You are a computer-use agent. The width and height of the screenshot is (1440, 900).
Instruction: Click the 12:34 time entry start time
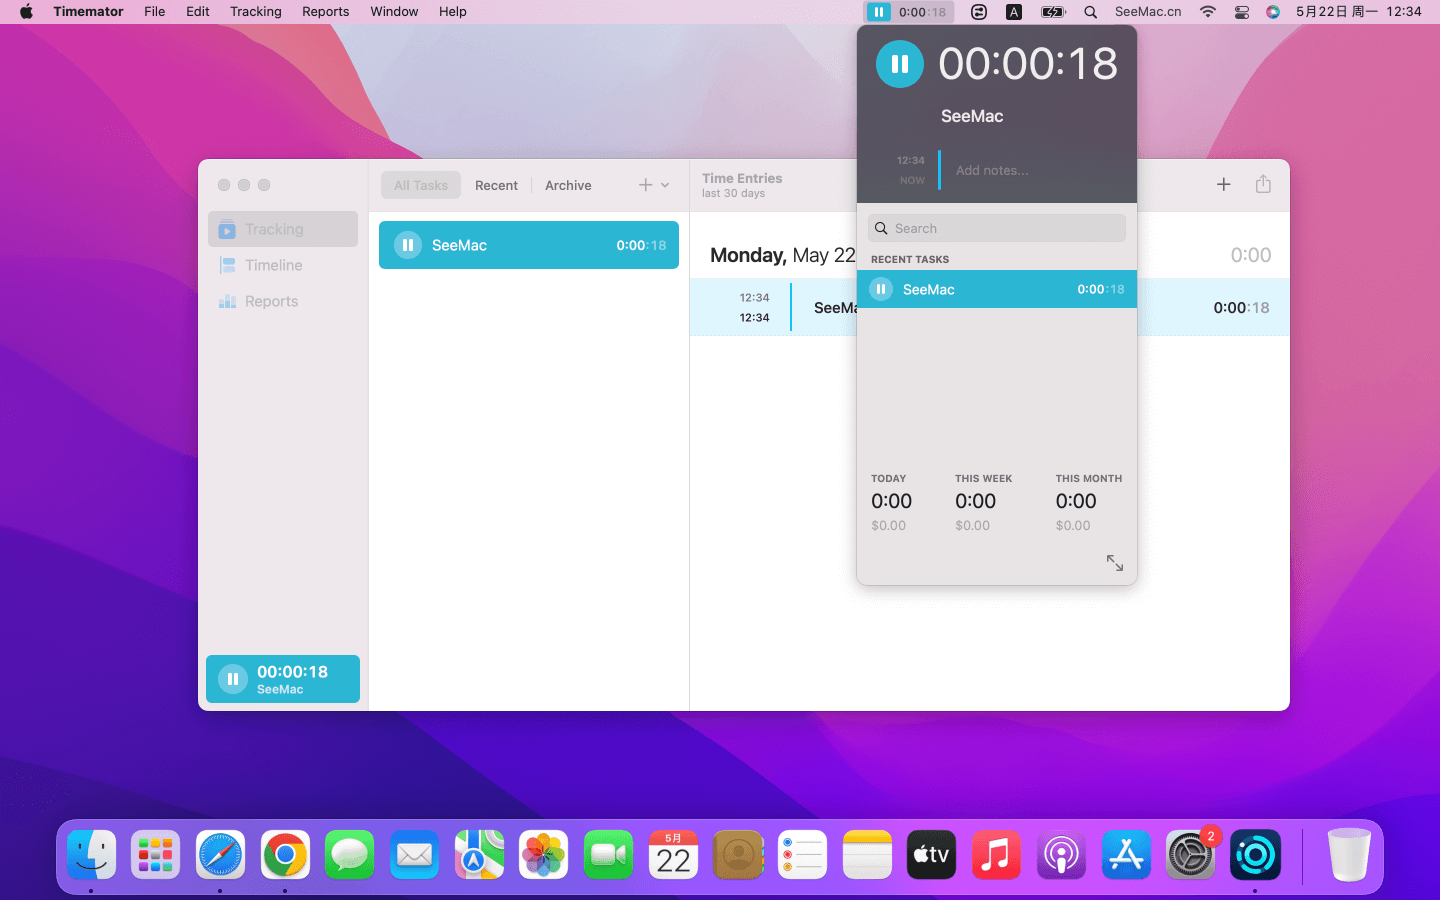[x=754, y=297]
